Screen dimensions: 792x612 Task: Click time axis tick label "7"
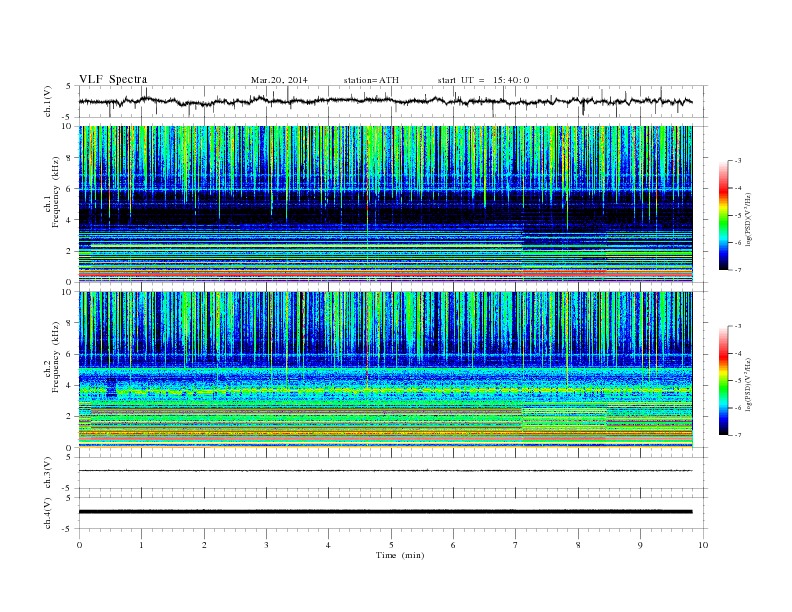[516, 545]
